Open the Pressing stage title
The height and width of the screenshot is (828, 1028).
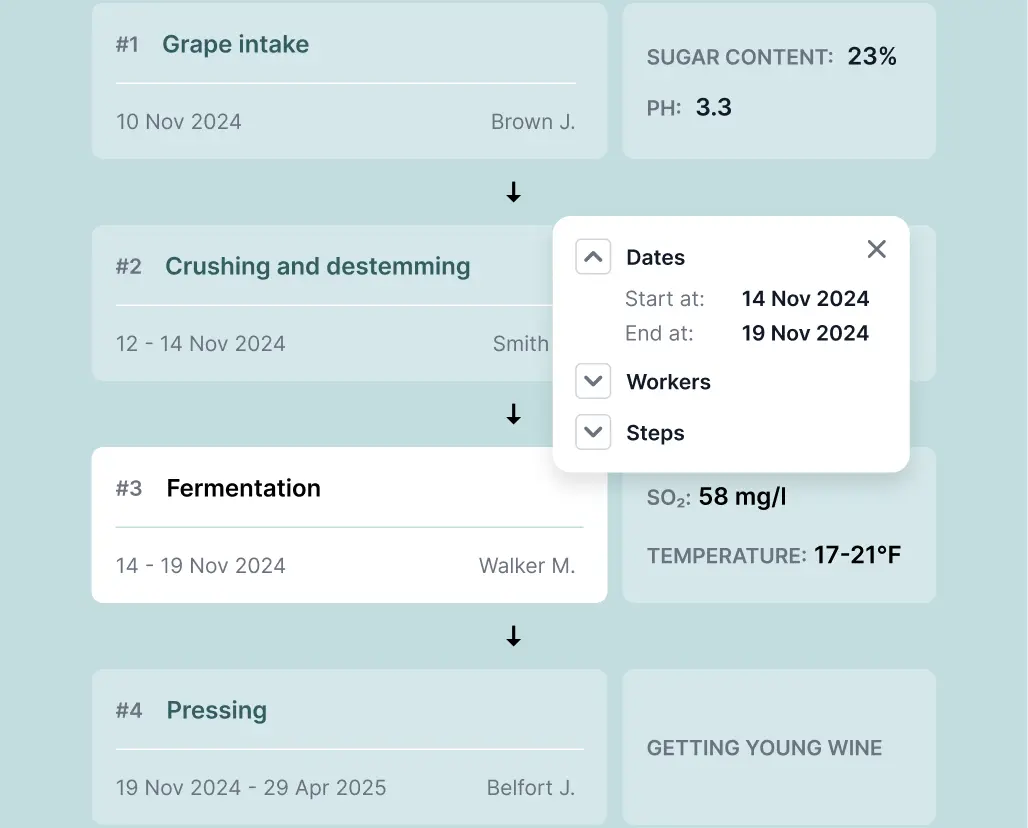coord(216,710)
